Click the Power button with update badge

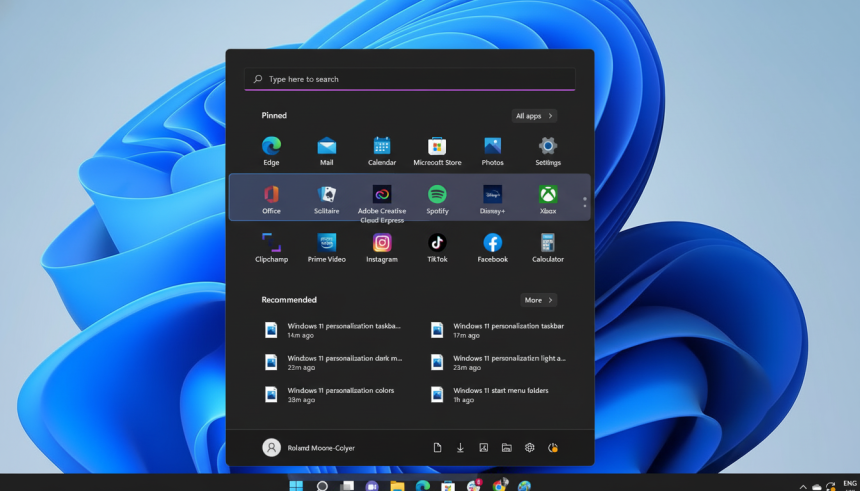coord(553,448)
